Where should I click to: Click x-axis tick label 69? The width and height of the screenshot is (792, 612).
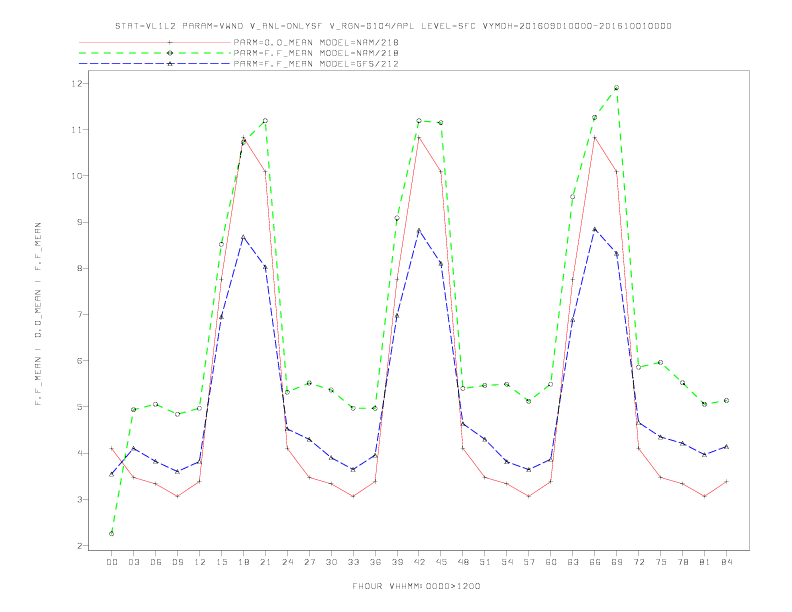[617, 562]
